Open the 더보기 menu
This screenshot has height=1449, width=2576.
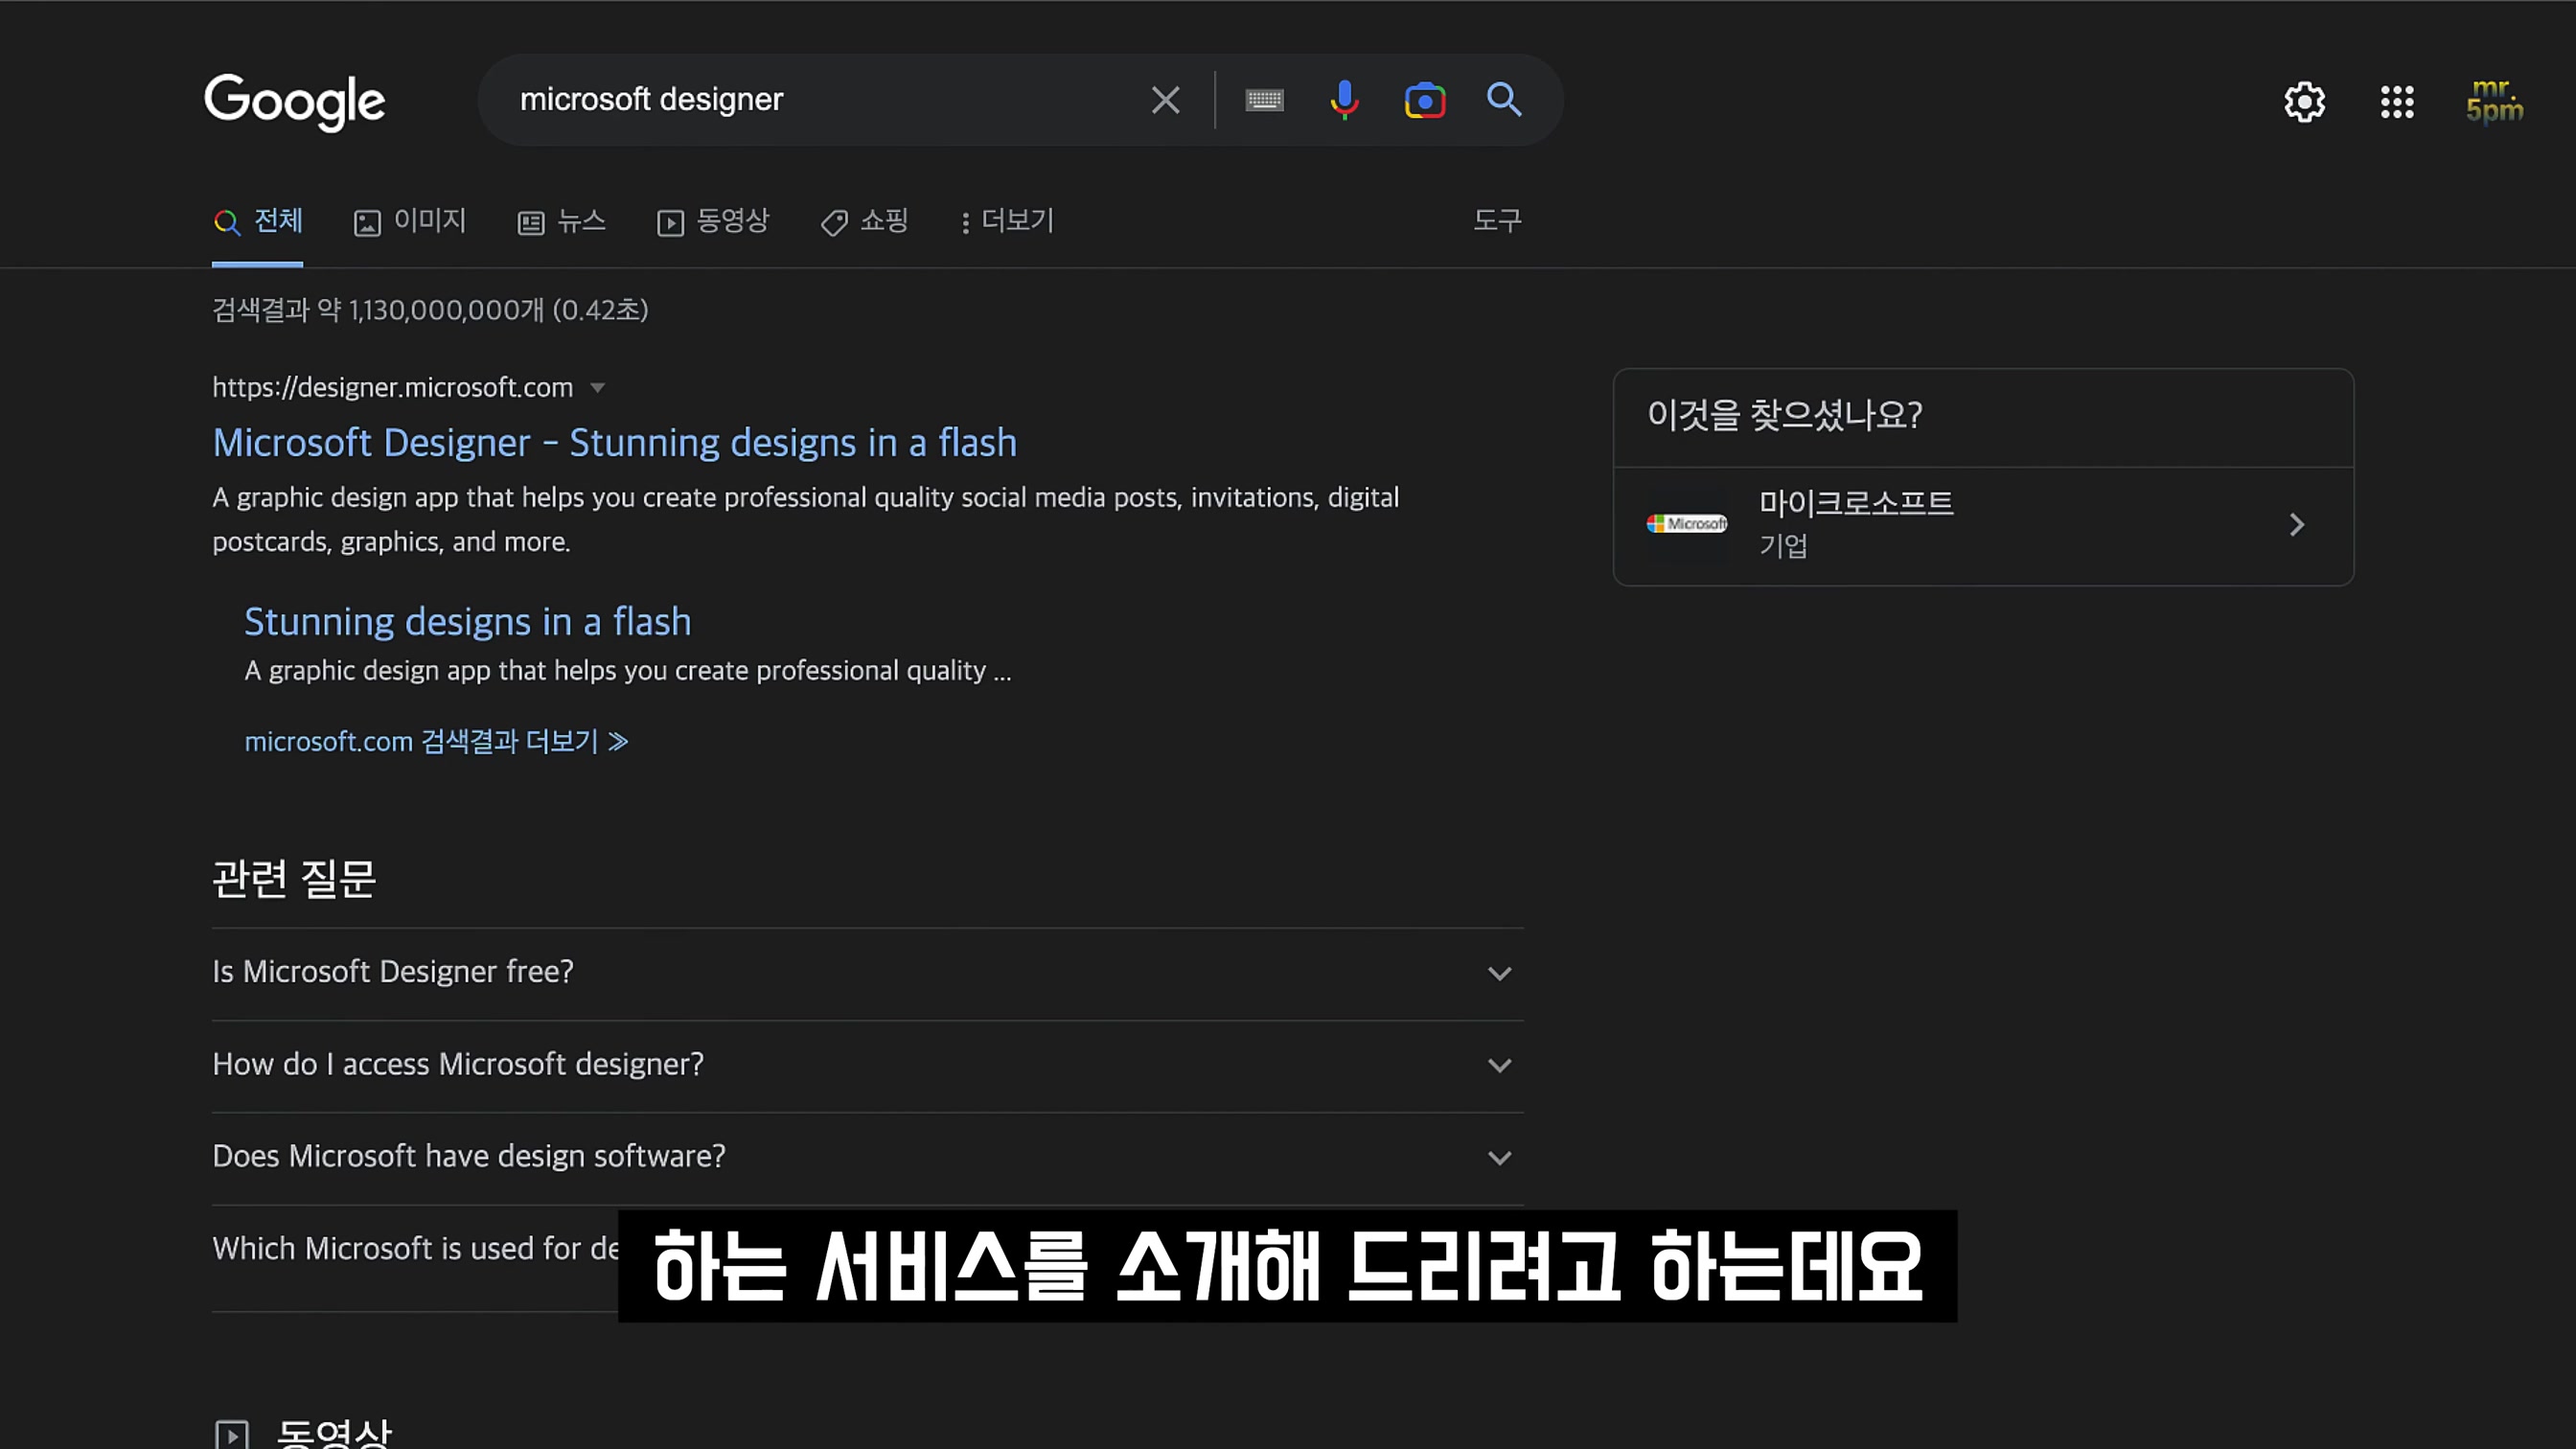tap(1008, 221)
